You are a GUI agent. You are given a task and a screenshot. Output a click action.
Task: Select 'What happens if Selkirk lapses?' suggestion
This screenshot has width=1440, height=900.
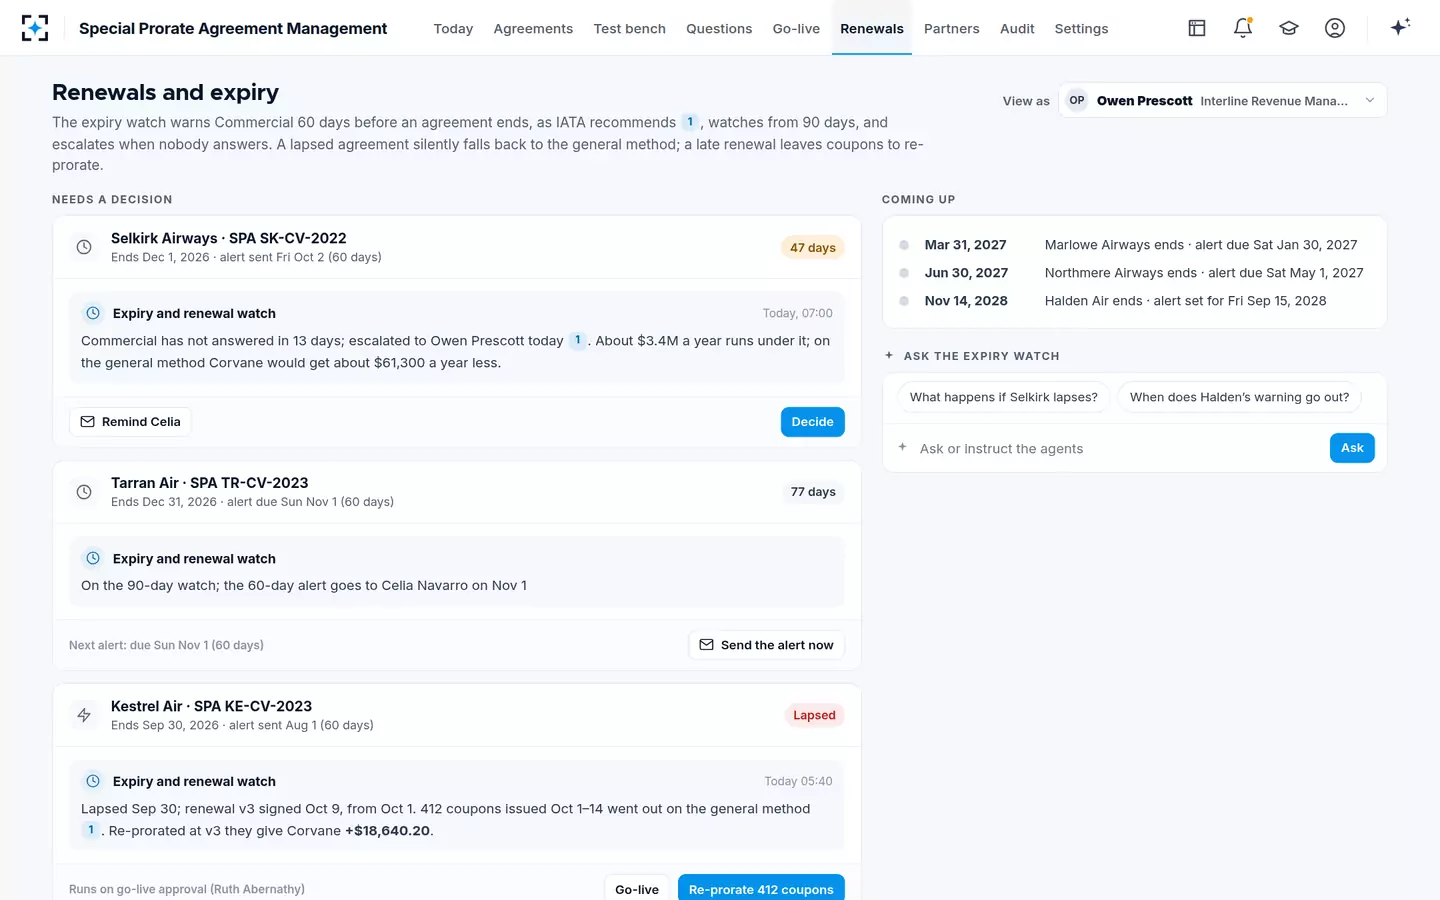(x=1003, y=397)
